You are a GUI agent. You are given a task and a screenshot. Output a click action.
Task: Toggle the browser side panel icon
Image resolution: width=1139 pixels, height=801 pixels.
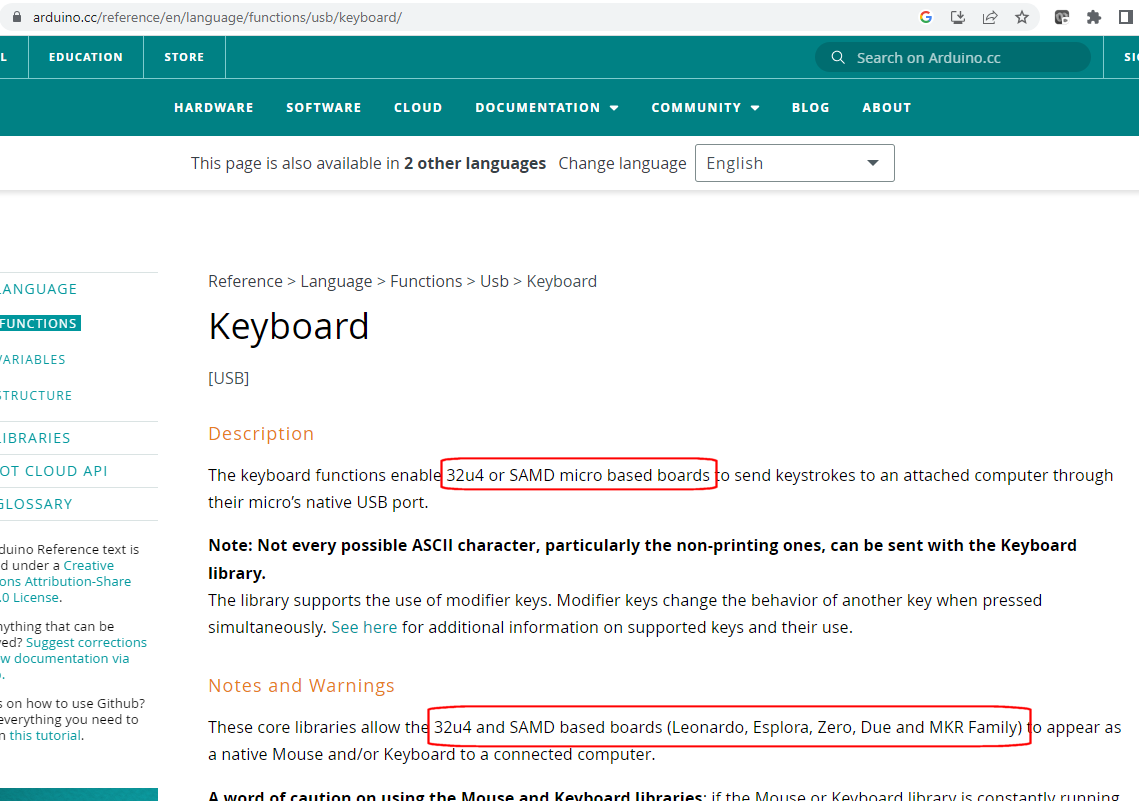pos(1126,17)
